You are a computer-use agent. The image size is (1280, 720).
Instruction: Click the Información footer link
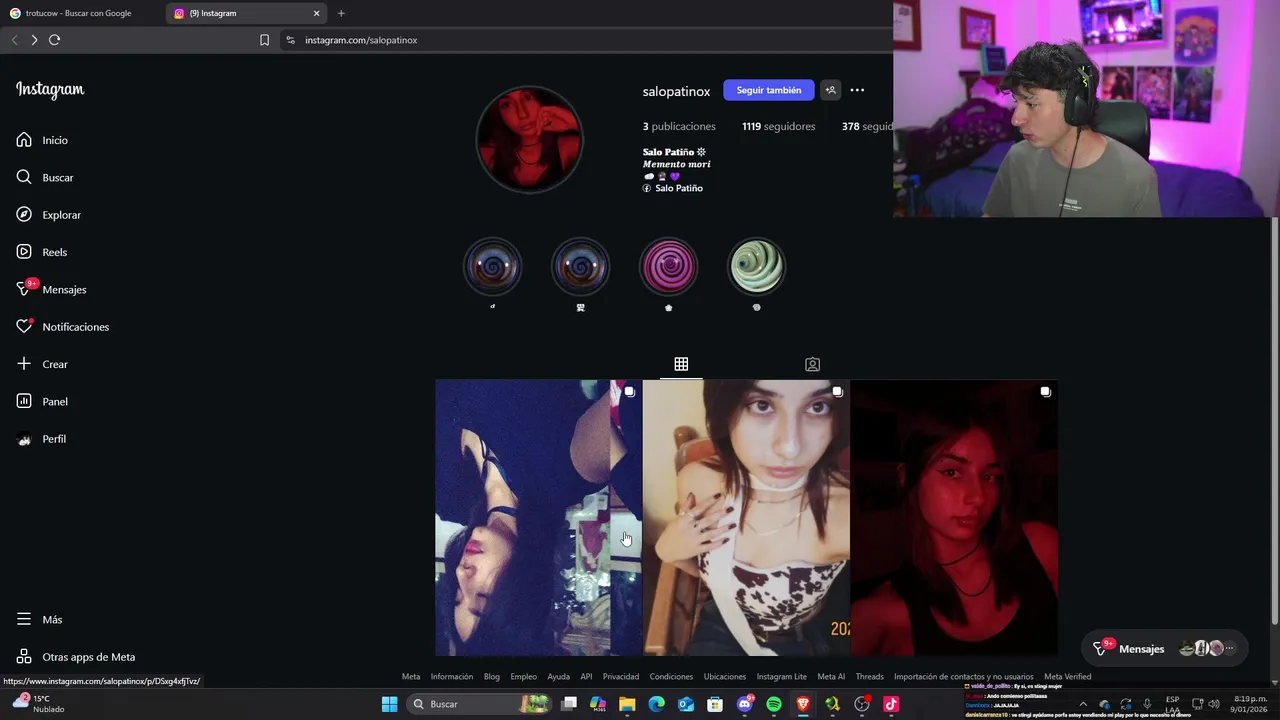click(x=452, y=677)
